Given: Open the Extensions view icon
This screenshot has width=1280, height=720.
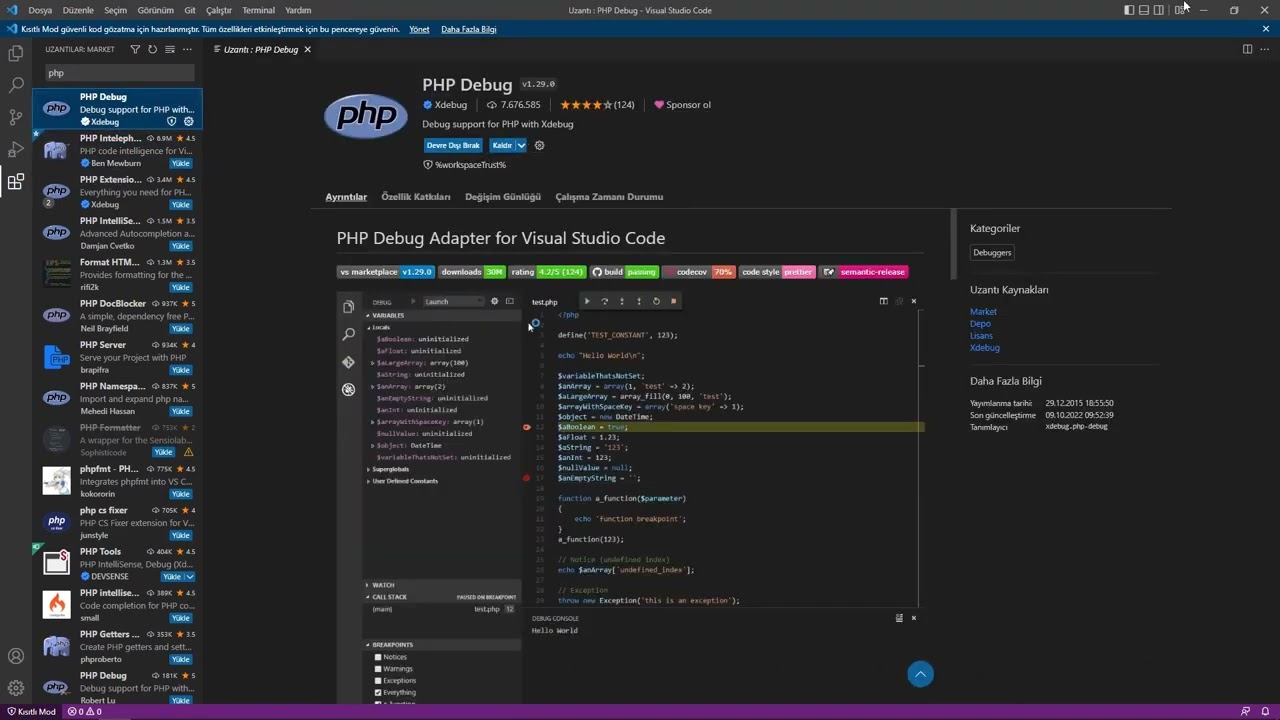Looking at the screenshot, I should tap(16, 182).
